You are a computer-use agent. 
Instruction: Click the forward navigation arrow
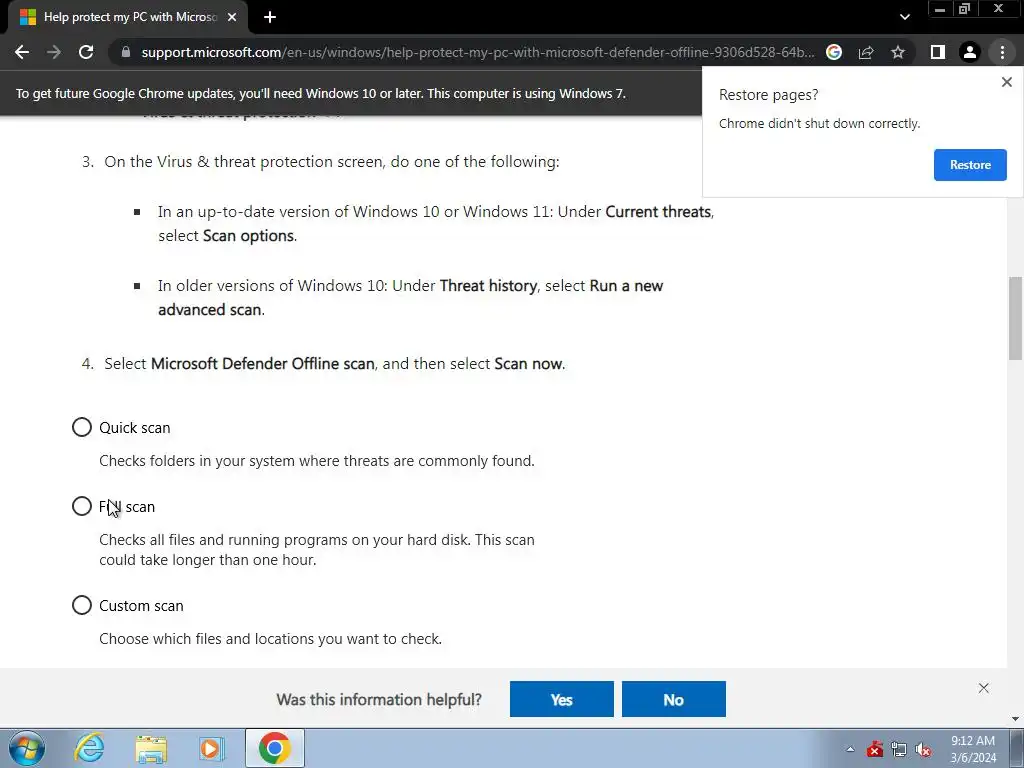[54, 52]
